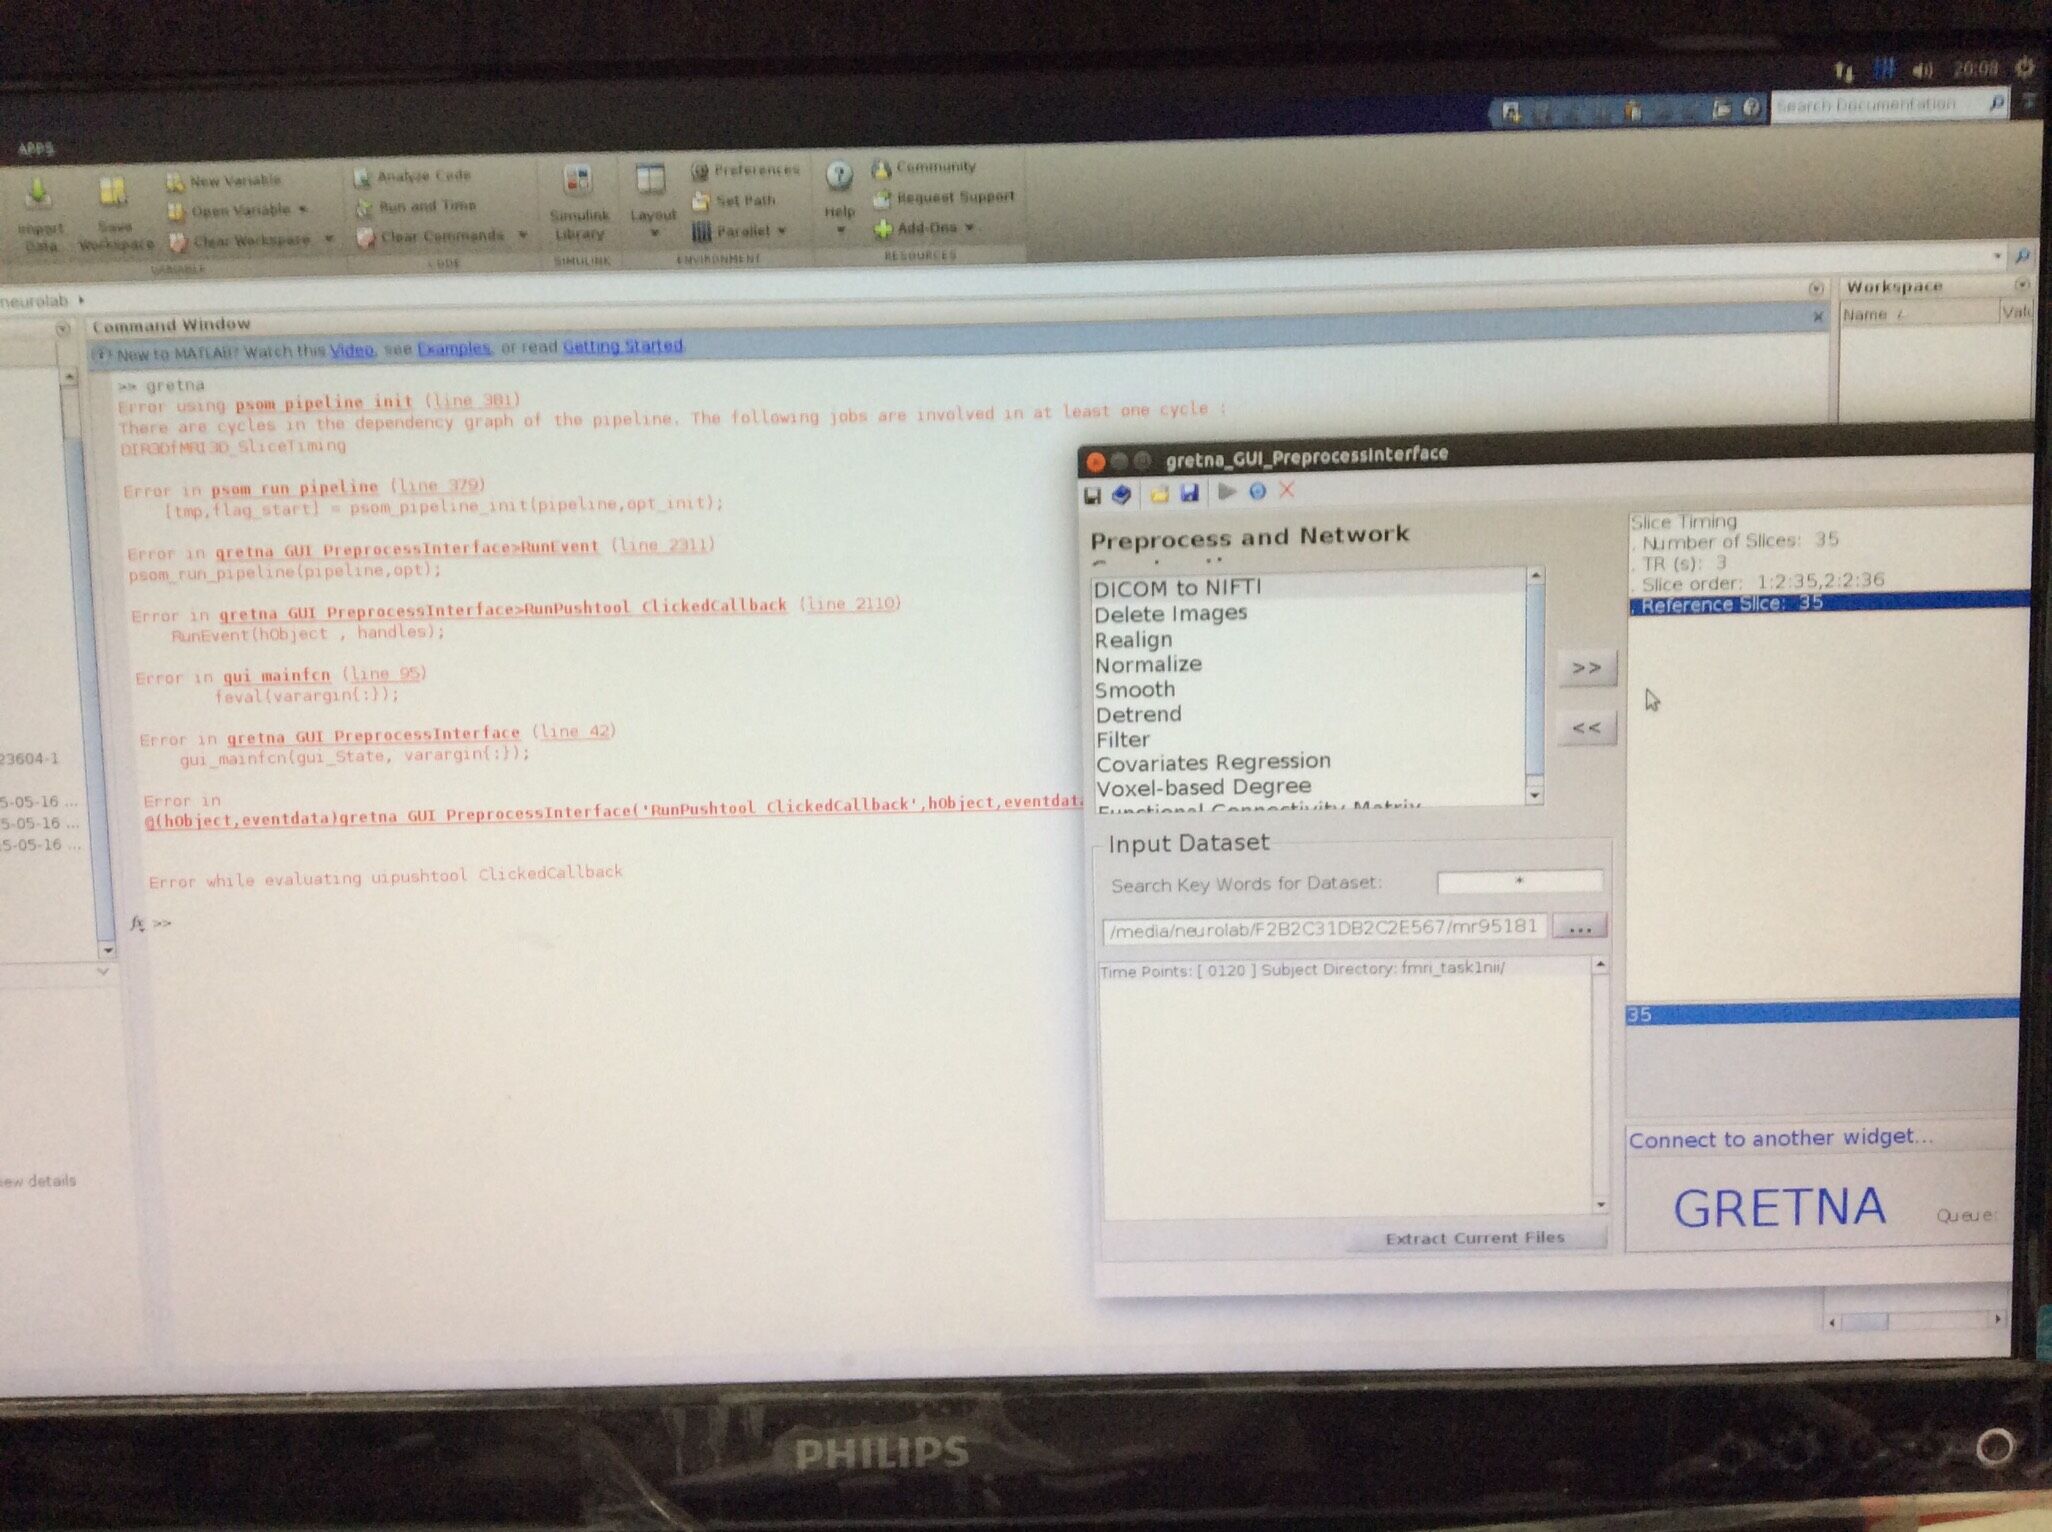Select Filter in the preprocess list
The image size is (2052, 1532).
pyautogui.click(x=1308, y=740)
